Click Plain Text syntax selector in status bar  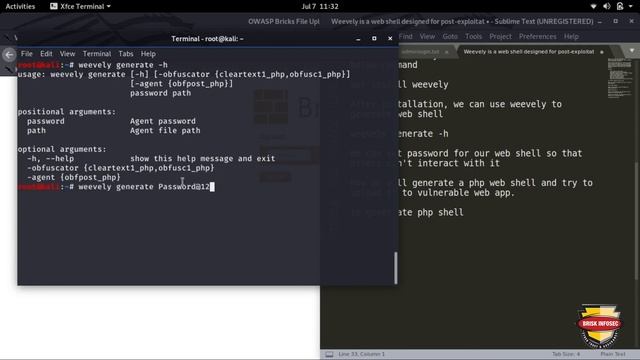[x=613, y=354]
